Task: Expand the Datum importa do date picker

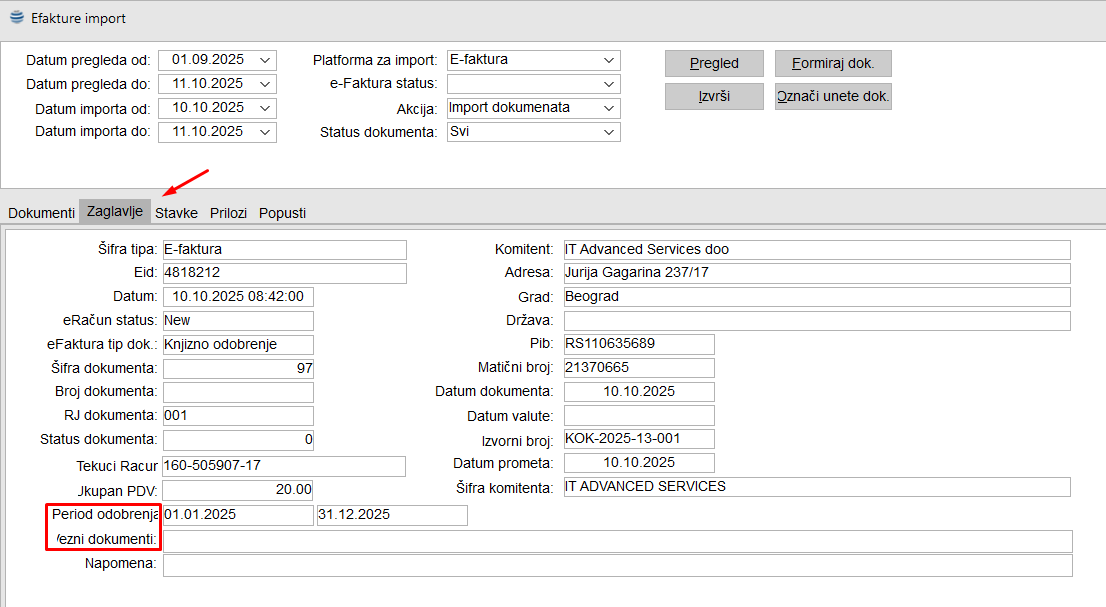Action: 265,132
